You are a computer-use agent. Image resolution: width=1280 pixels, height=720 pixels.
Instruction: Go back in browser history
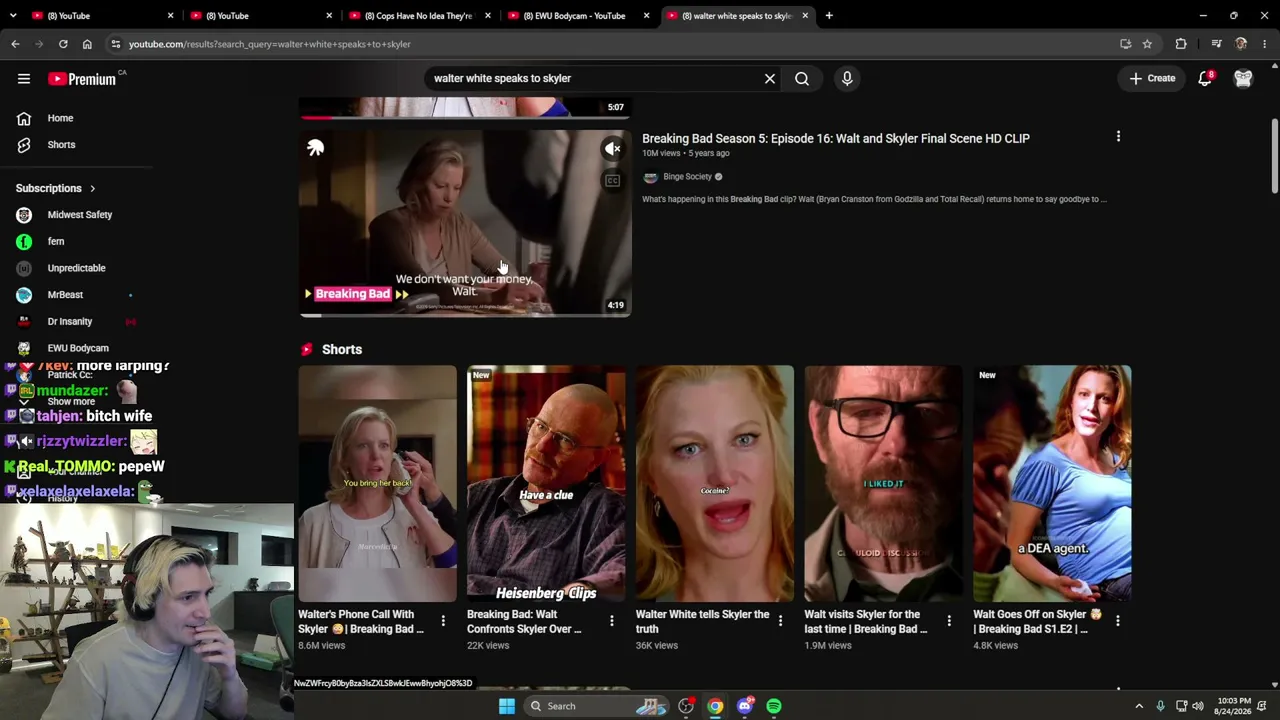pos(16,44)
